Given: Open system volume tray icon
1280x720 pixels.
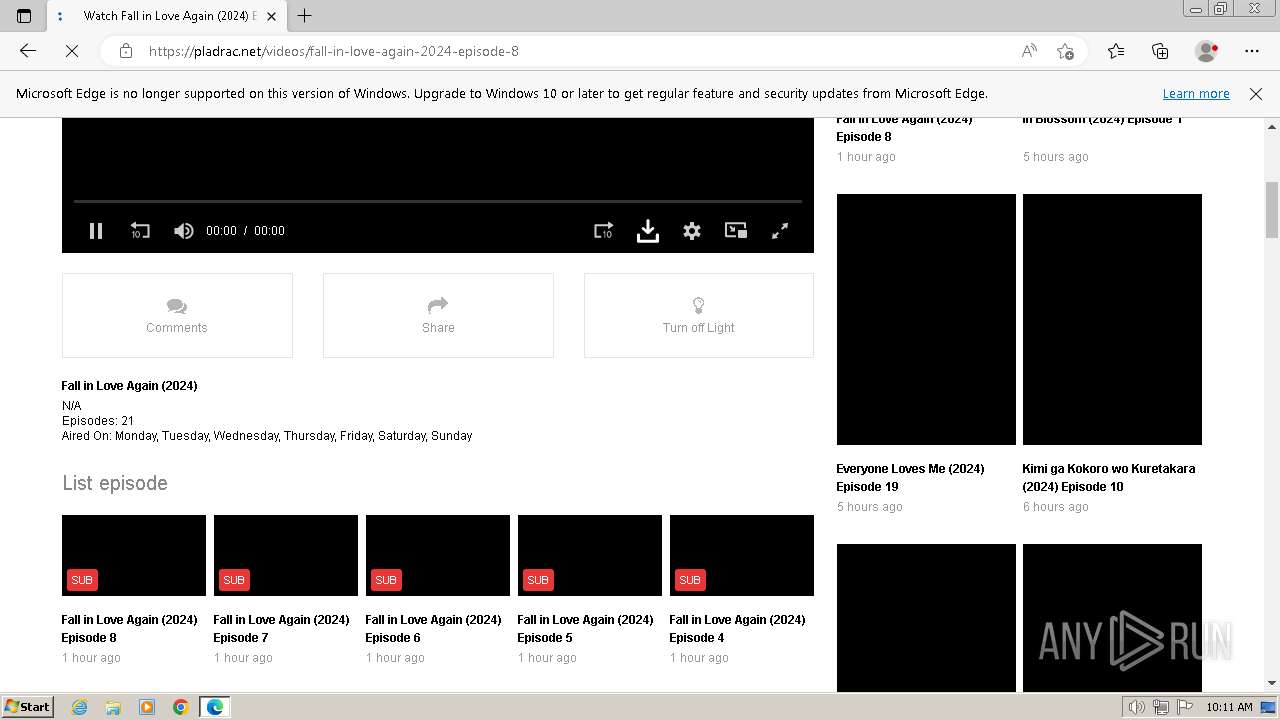Looking at the screenshot, I should pos(1136,707).
